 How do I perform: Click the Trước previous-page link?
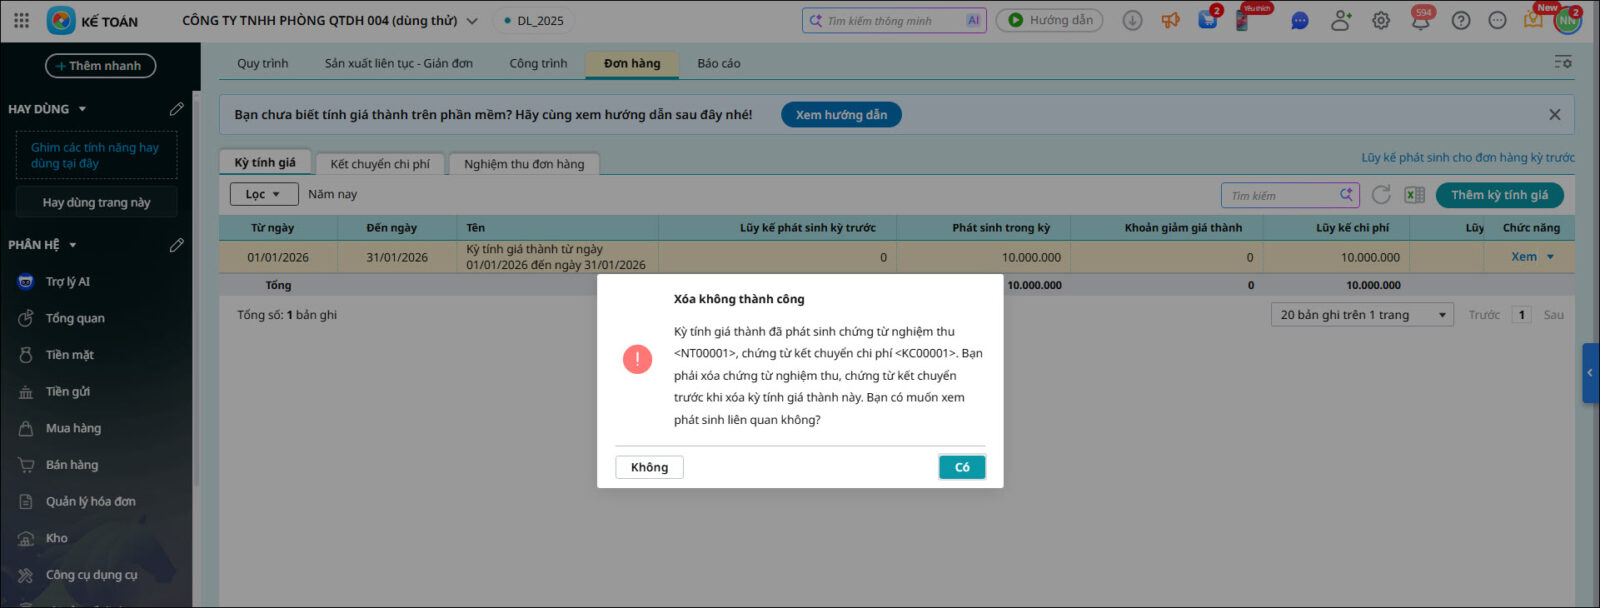[x=1484, y=315]
